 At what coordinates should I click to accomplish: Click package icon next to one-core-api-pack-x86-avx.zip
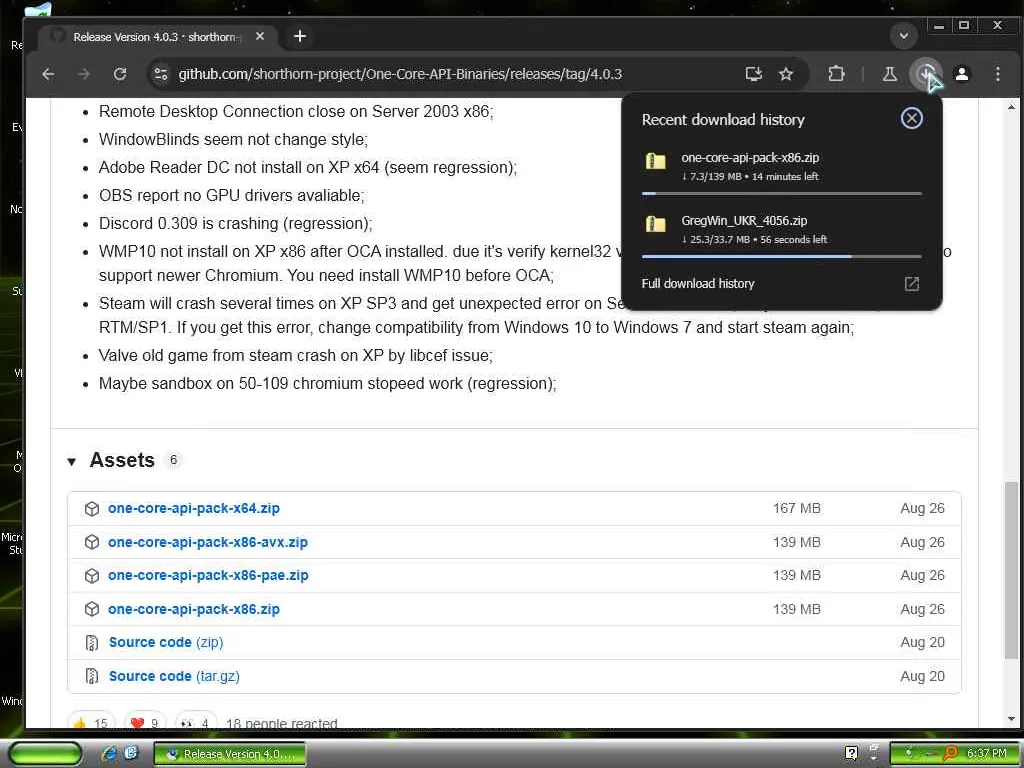(92, 542)
